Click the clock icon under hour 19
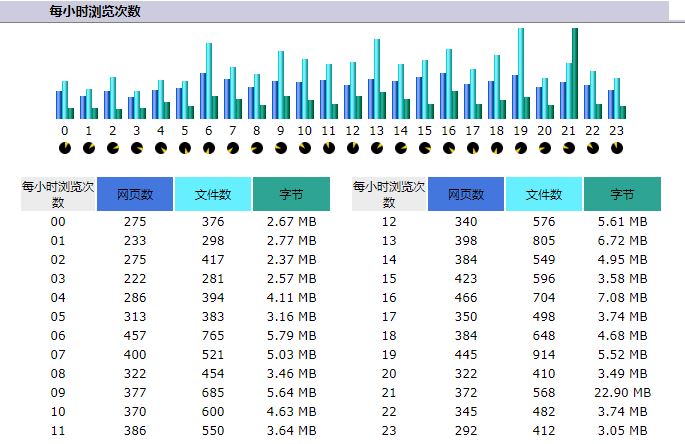685x444 pixels. click(521, 148)
